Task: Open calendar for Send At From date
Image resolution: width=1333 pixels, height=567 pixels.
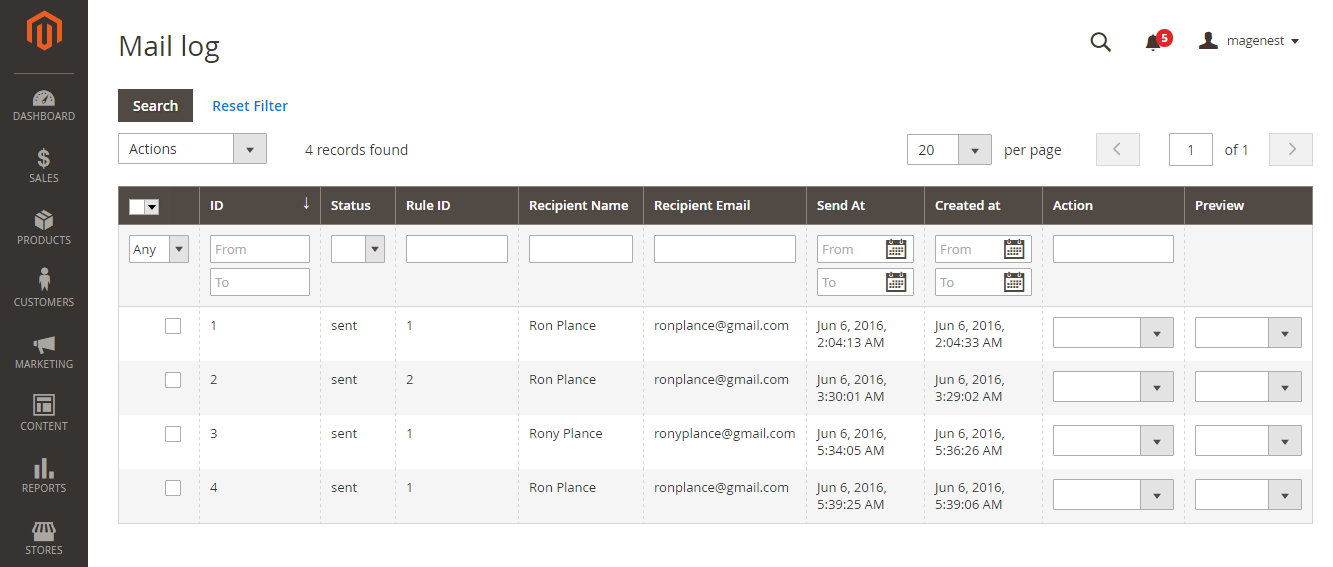Action: 896,249
